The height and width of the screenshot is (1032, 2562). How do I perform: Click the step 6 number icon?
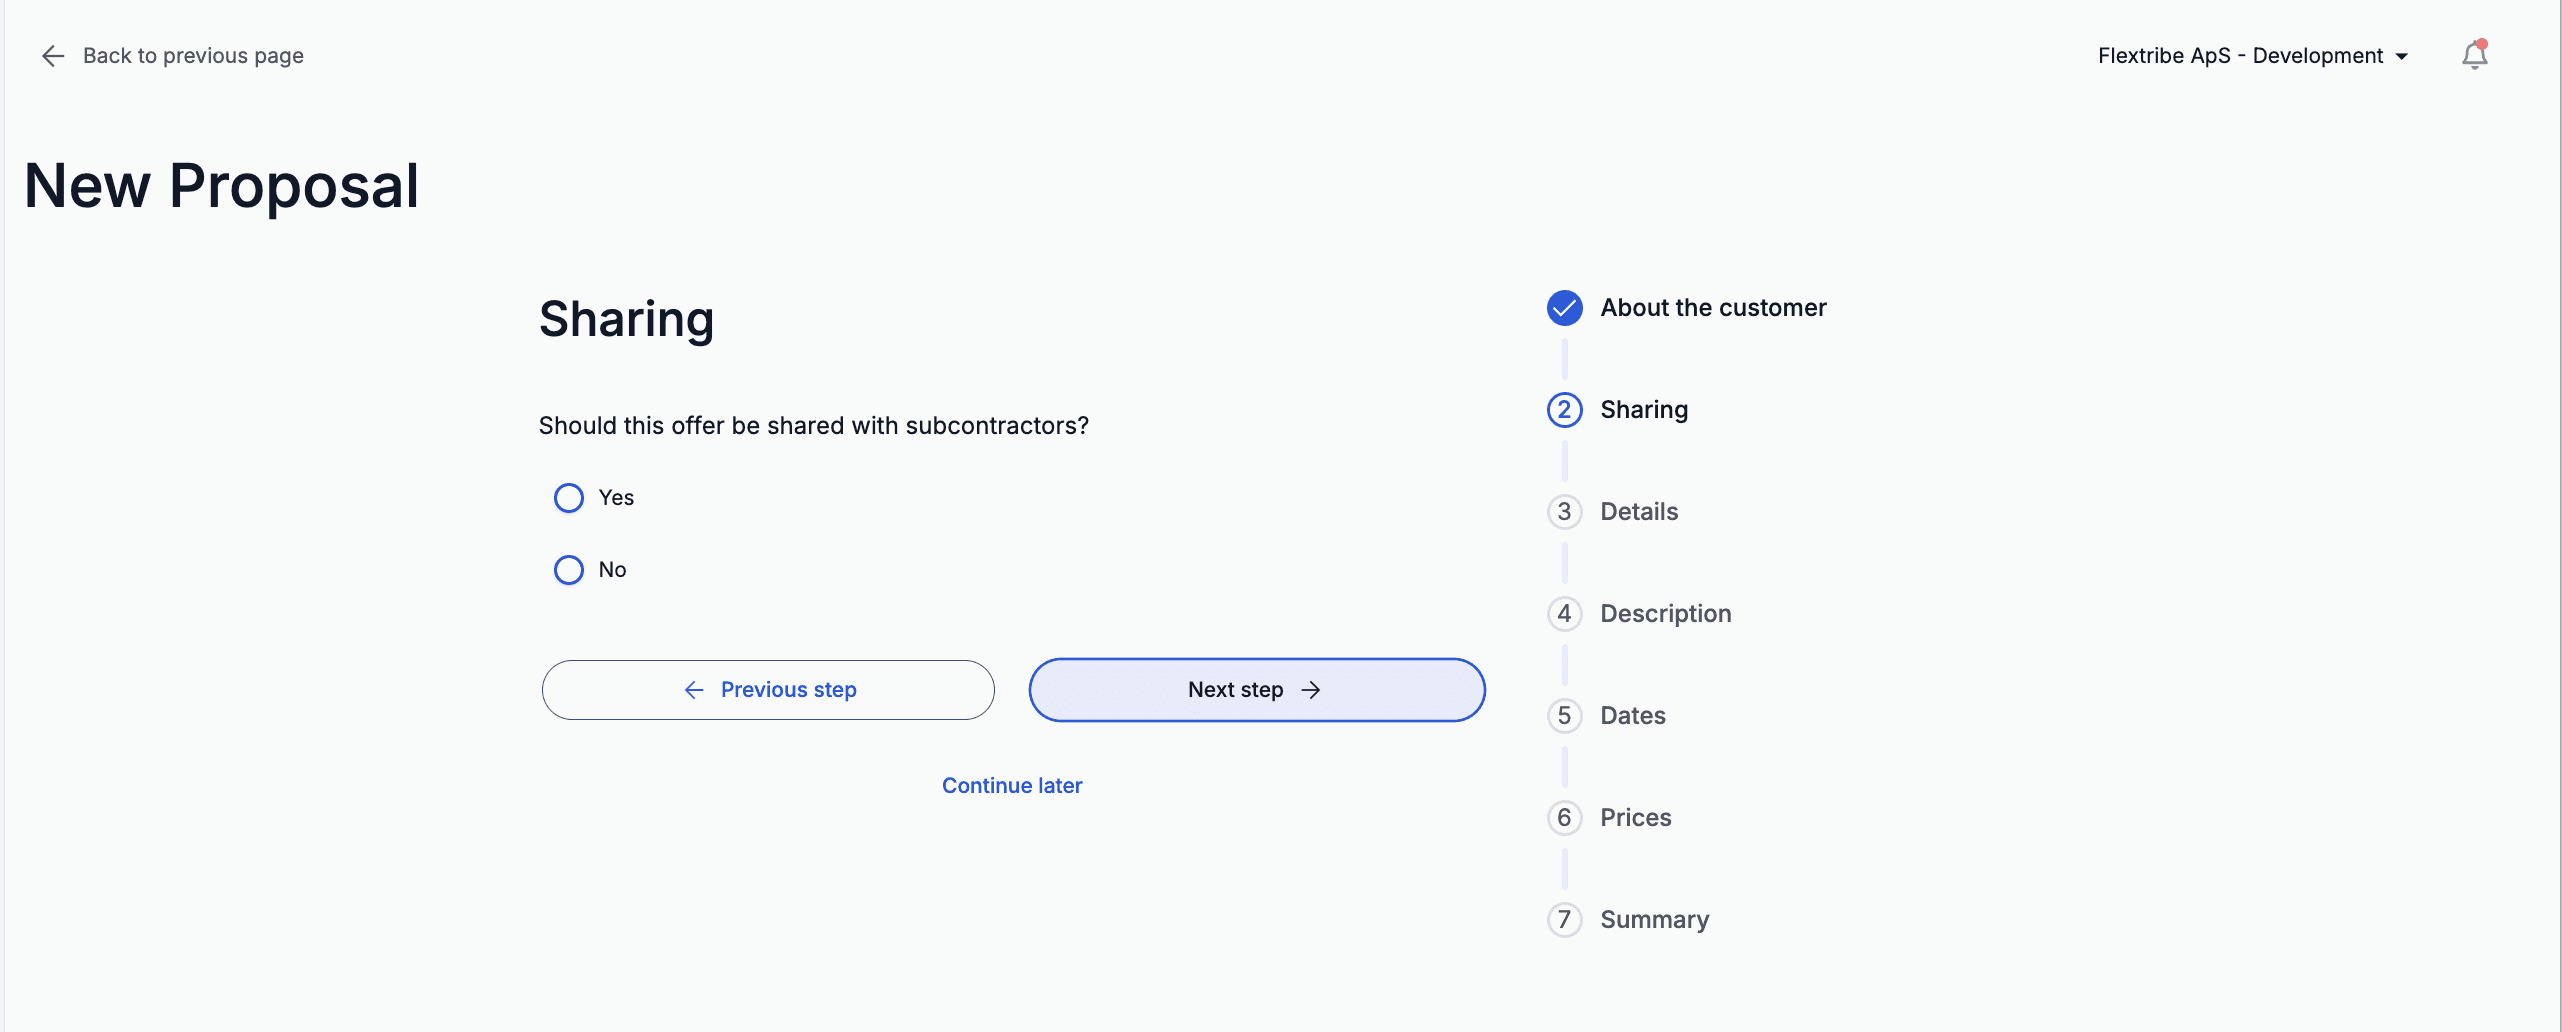point(1564,818)
